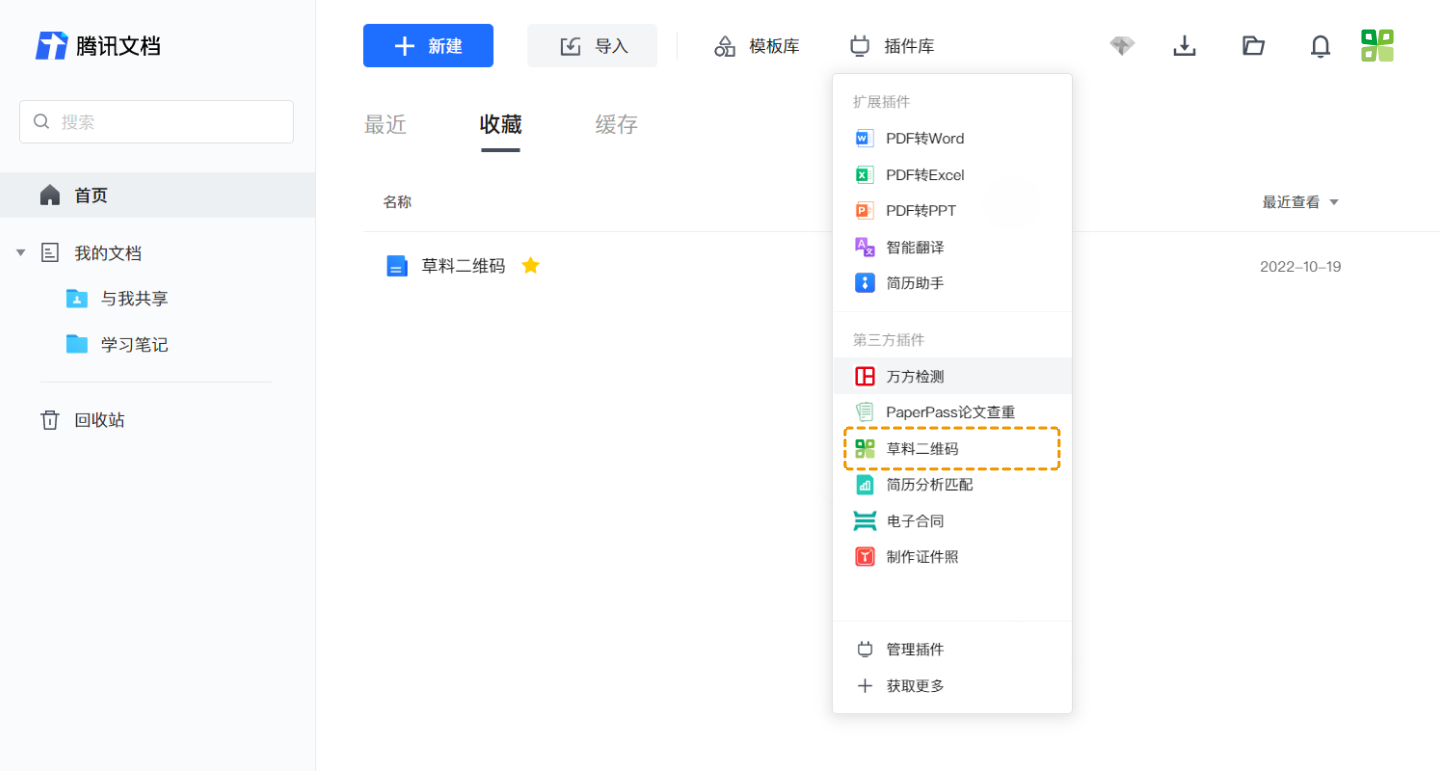Collapse the 我的文档 tree arrow
The height and width of the screenshot is (771, 1440).
[x=21, y=253]
